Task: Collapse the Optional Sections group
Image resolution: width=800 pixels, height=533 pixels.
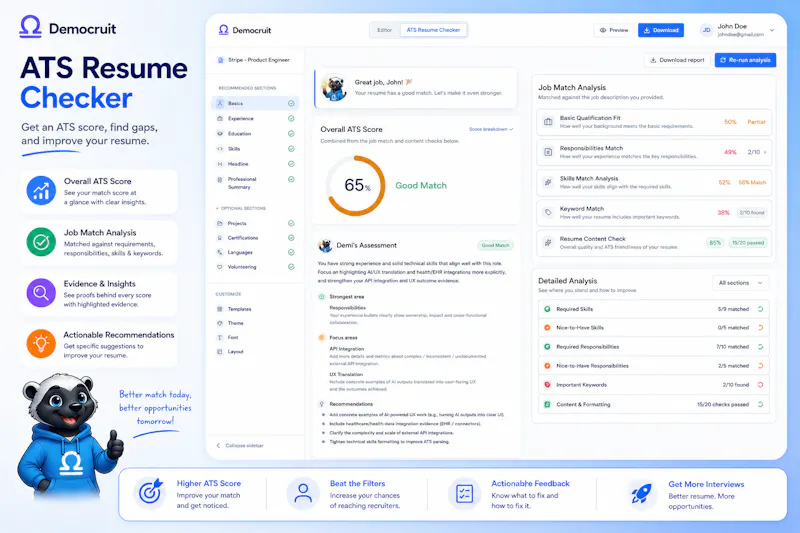Action: click(241, 208)
